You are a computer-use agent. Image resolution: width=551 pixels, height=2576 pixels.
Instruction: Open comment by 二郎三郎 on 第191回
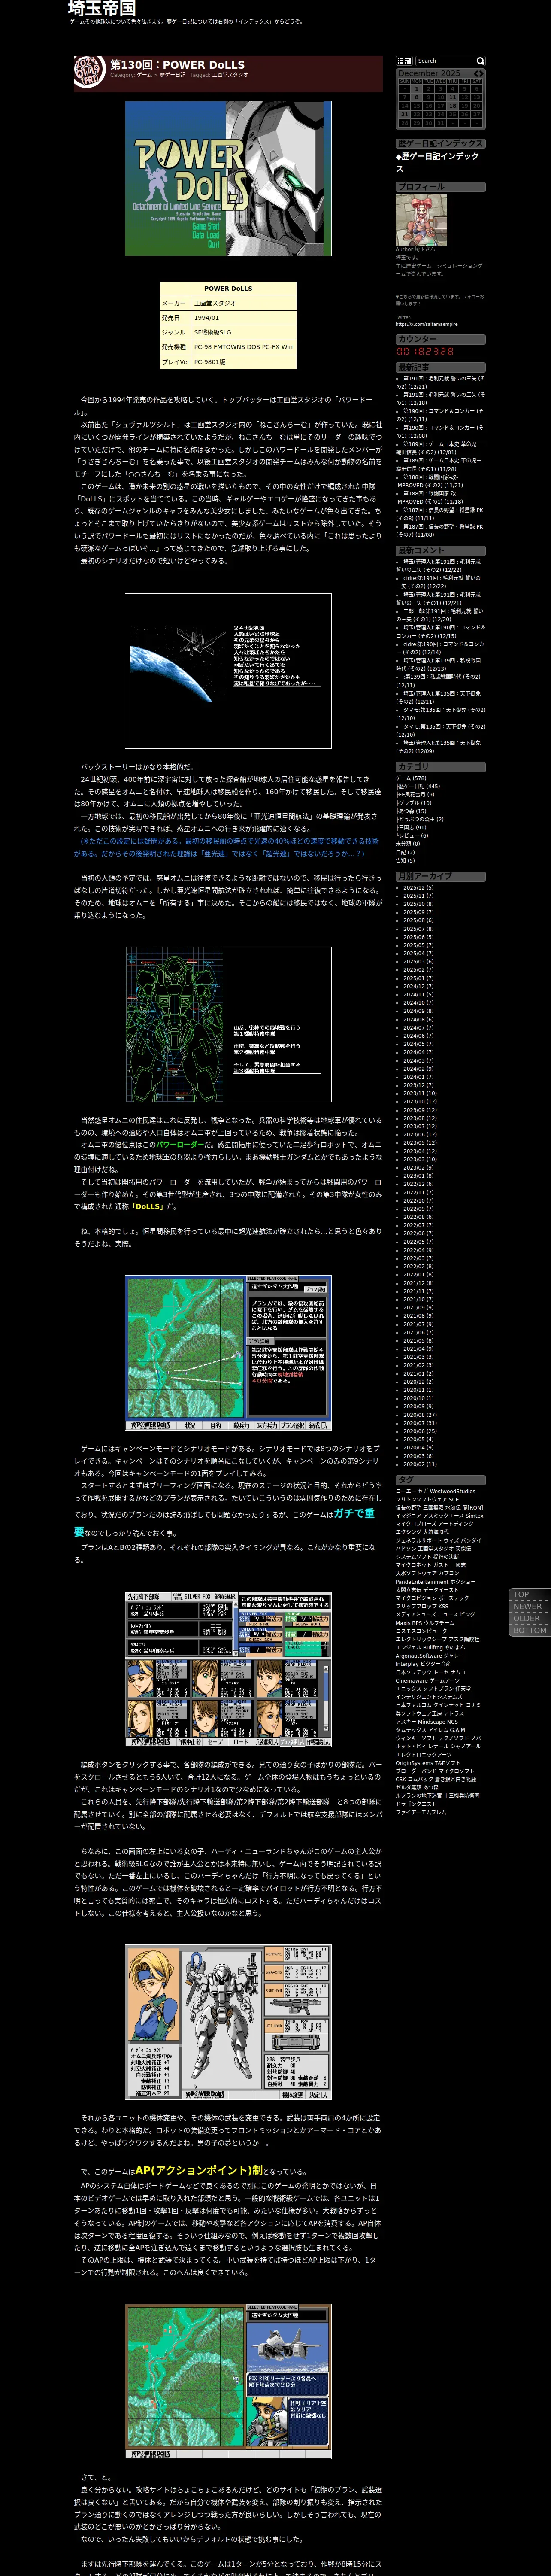coord(440,615)
